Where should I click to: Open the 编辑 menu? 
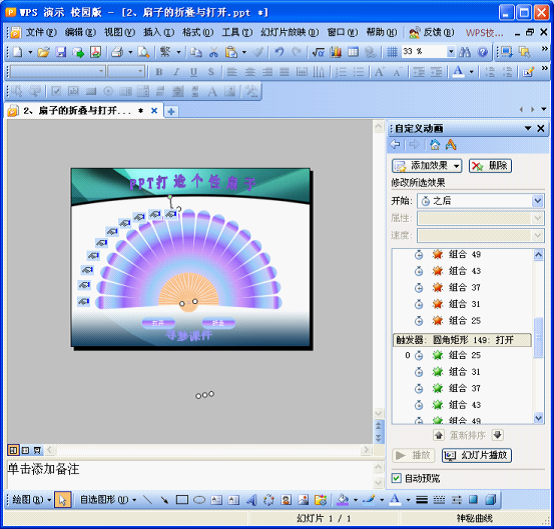pos(81,33)
